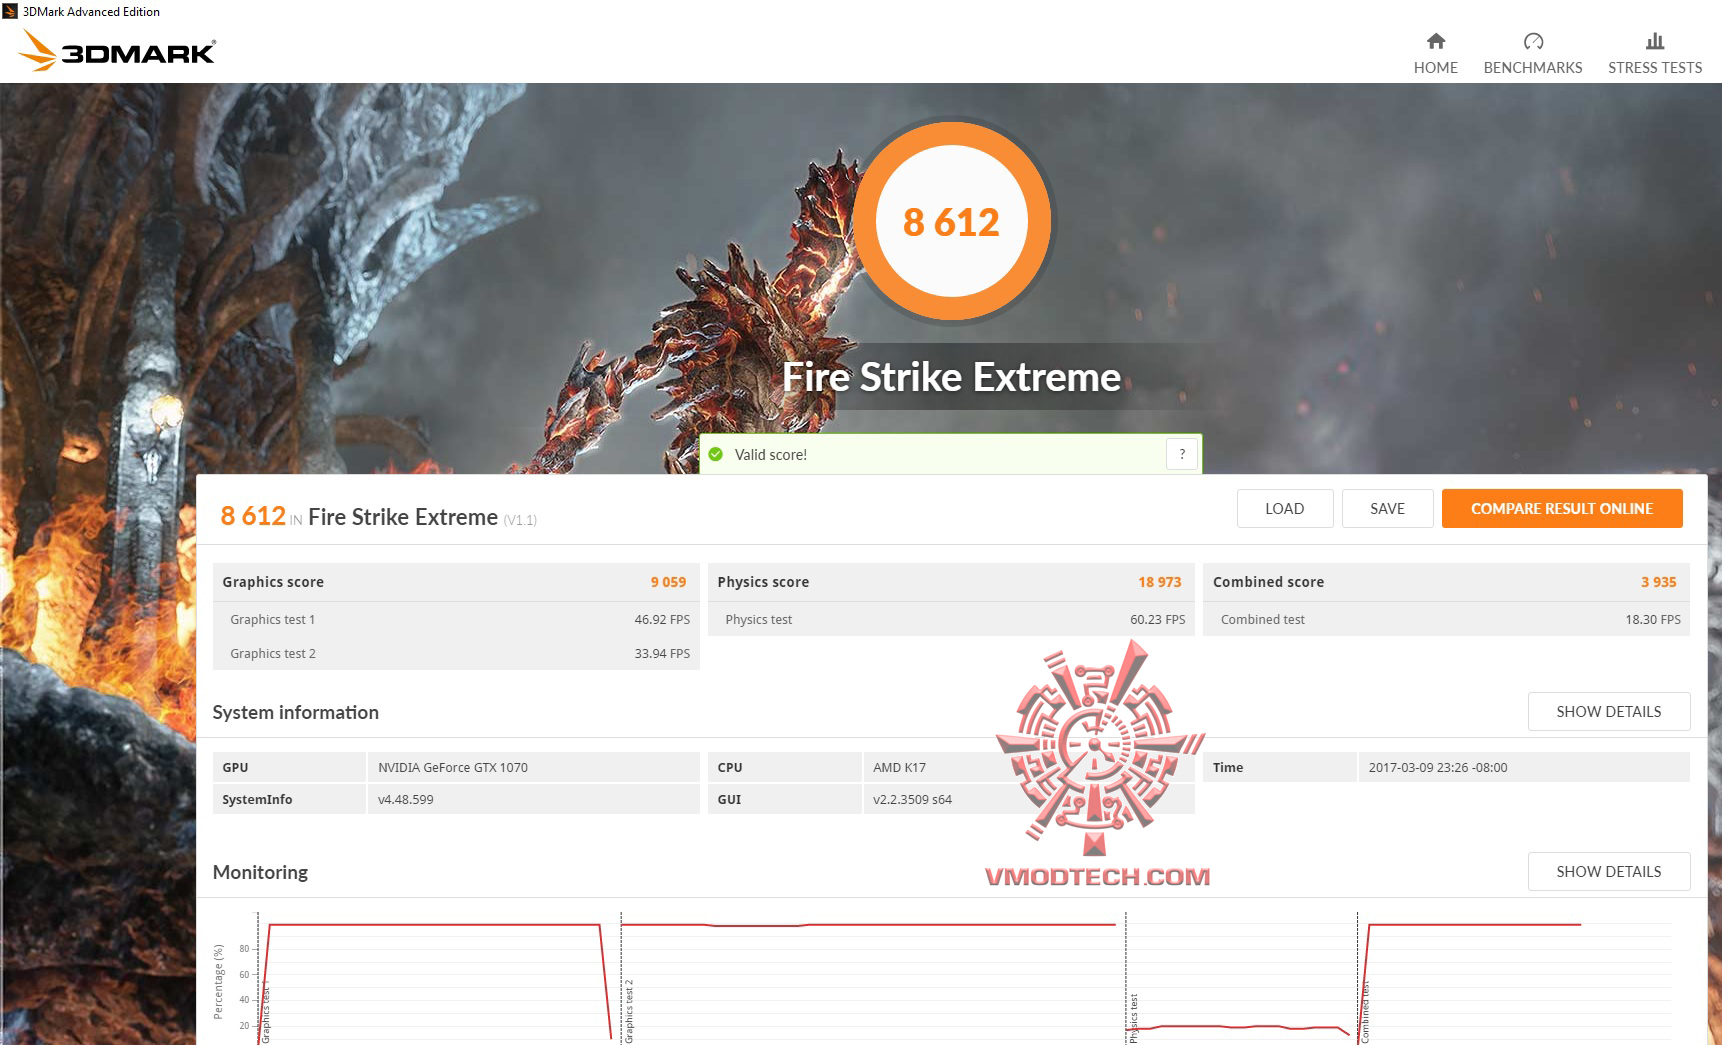Click the Stress Tests bar chart icon

coord(1655,41)
